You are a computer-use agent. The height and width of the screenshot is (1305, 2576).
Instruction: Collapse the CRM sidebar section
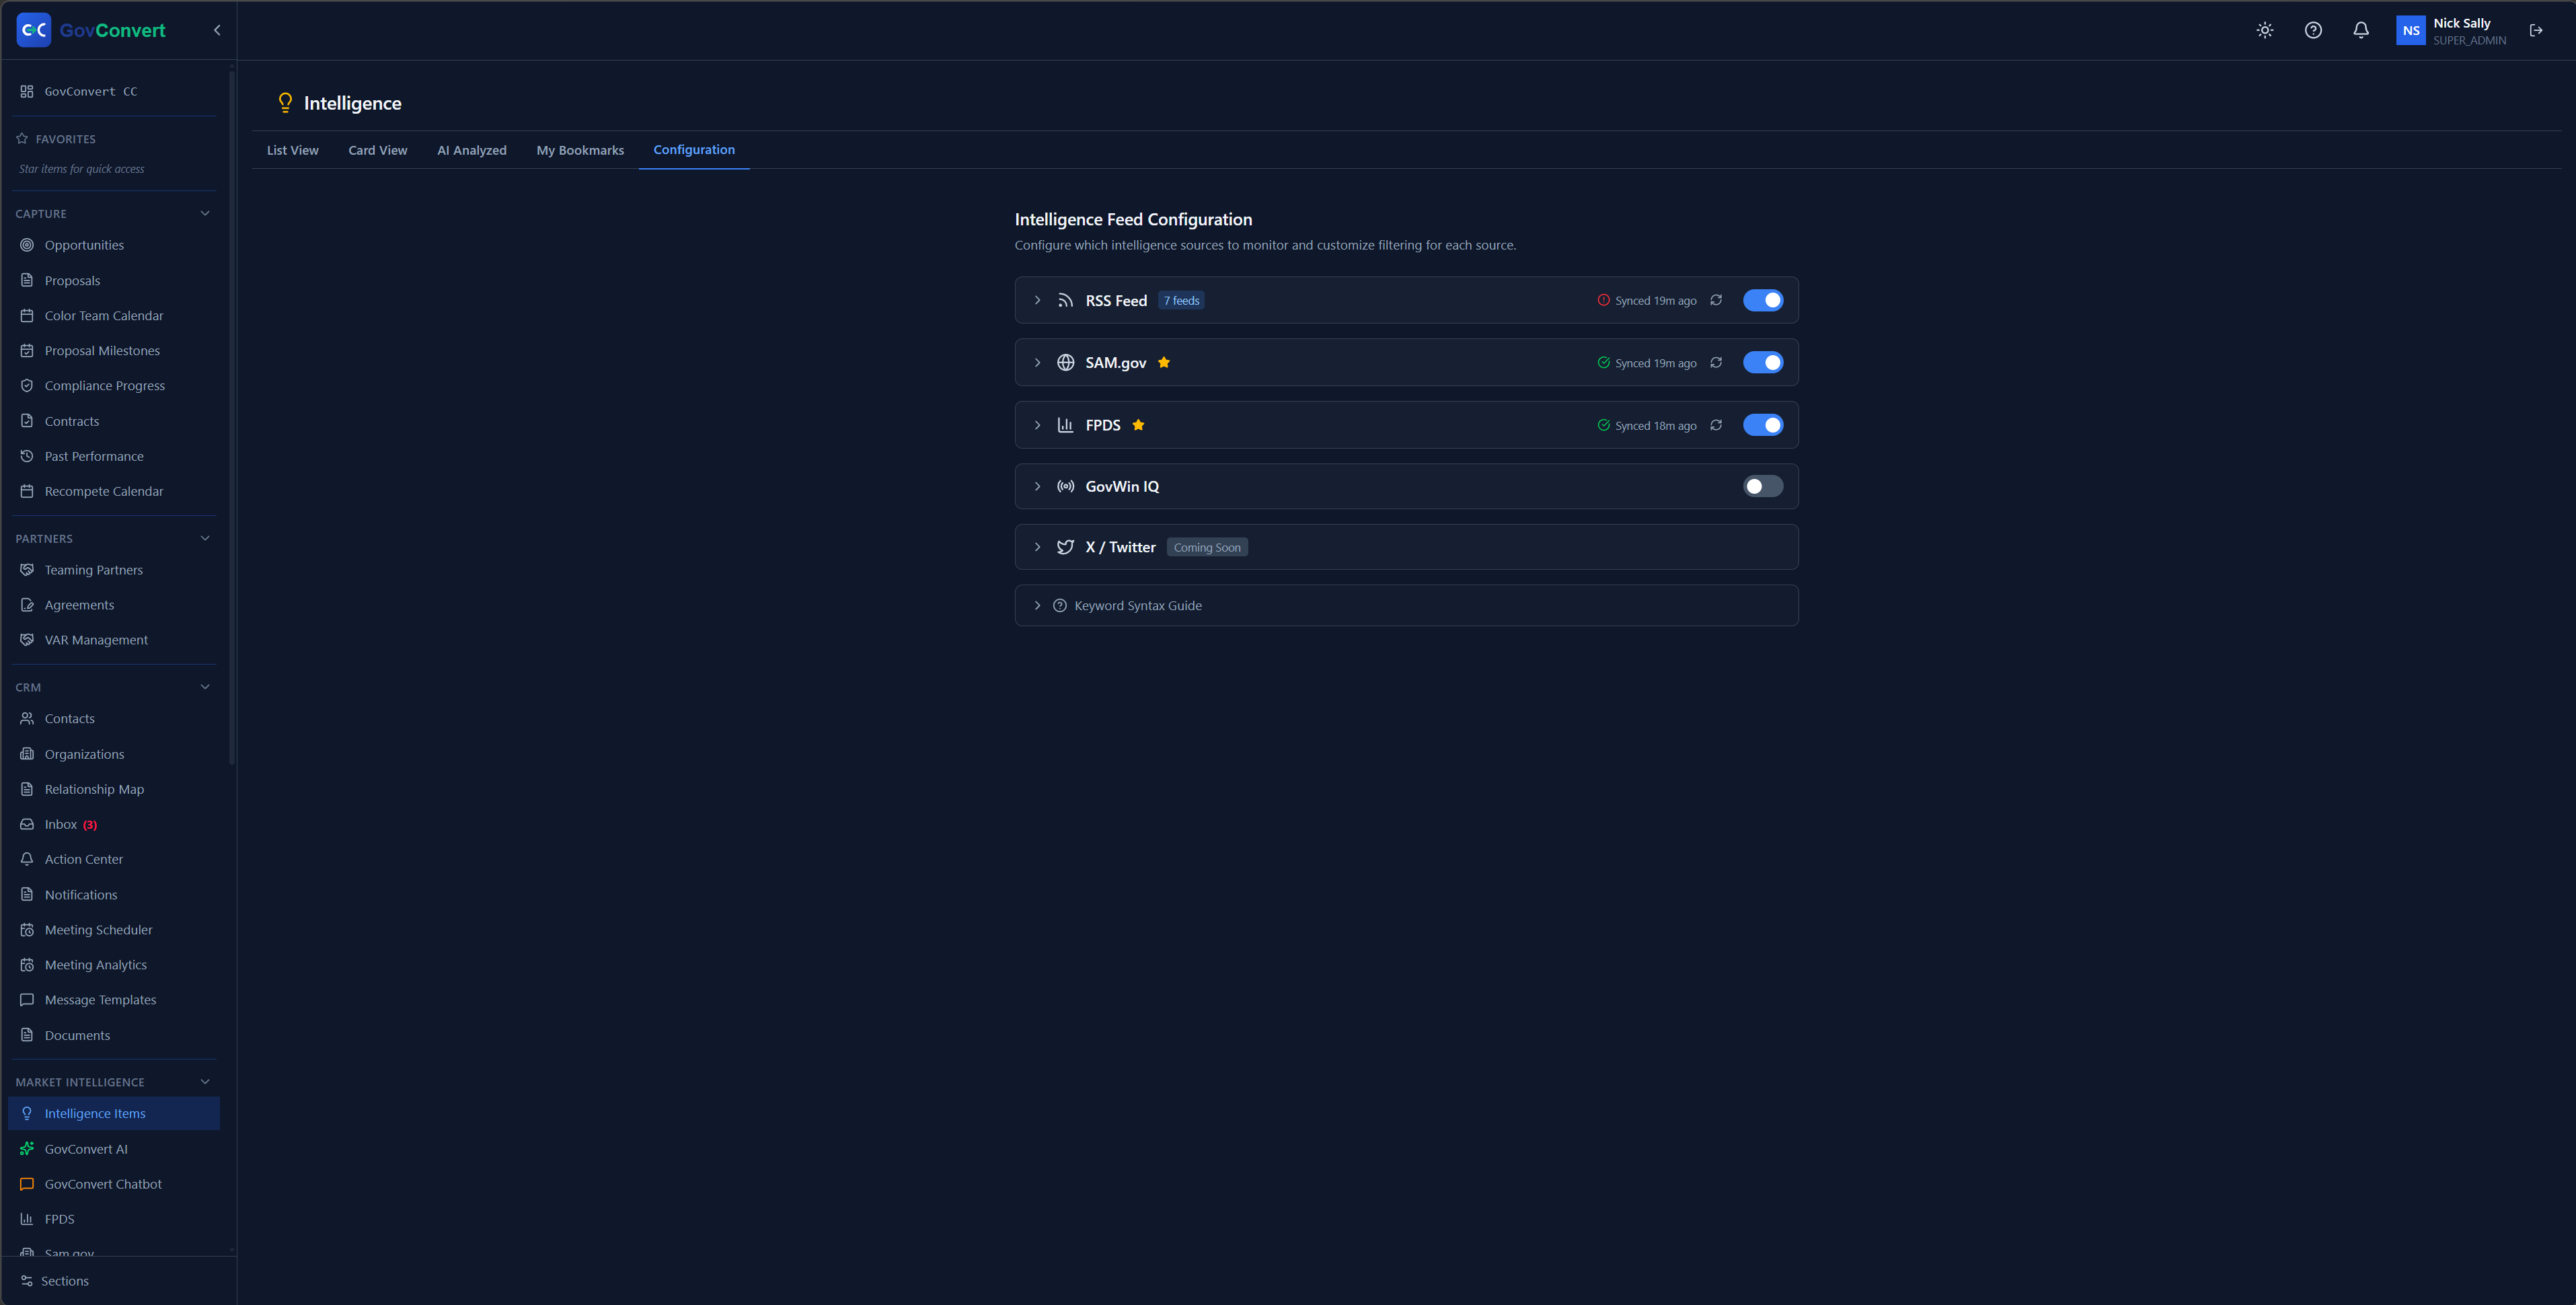[x=205, y=687]
